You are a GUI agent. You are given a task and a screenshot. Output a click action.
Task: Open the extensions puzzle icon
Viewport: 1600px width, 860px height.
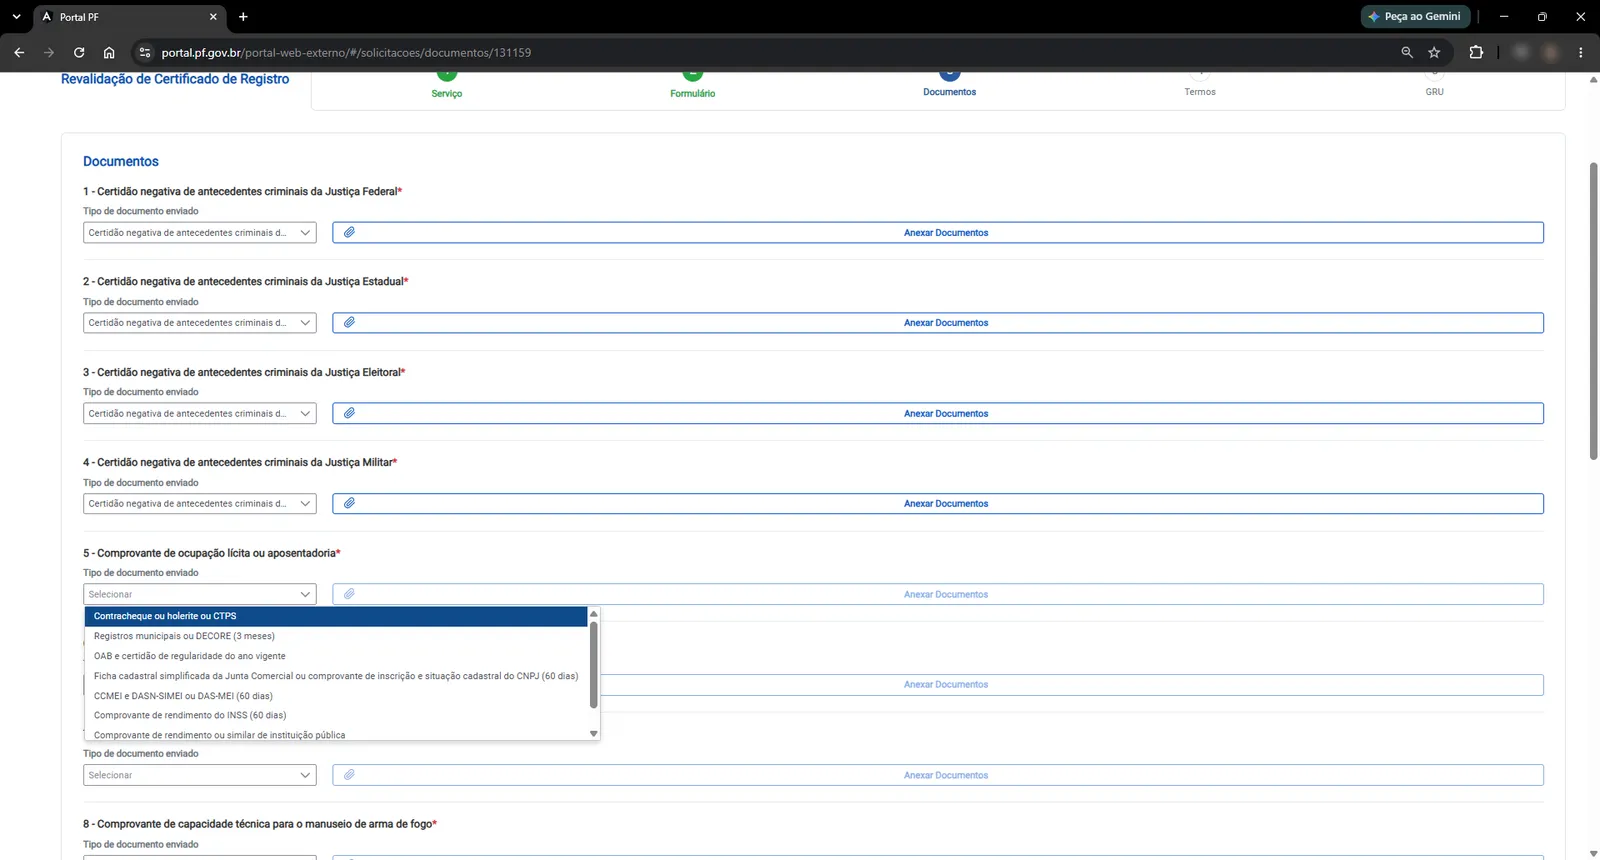point(1476,52)
